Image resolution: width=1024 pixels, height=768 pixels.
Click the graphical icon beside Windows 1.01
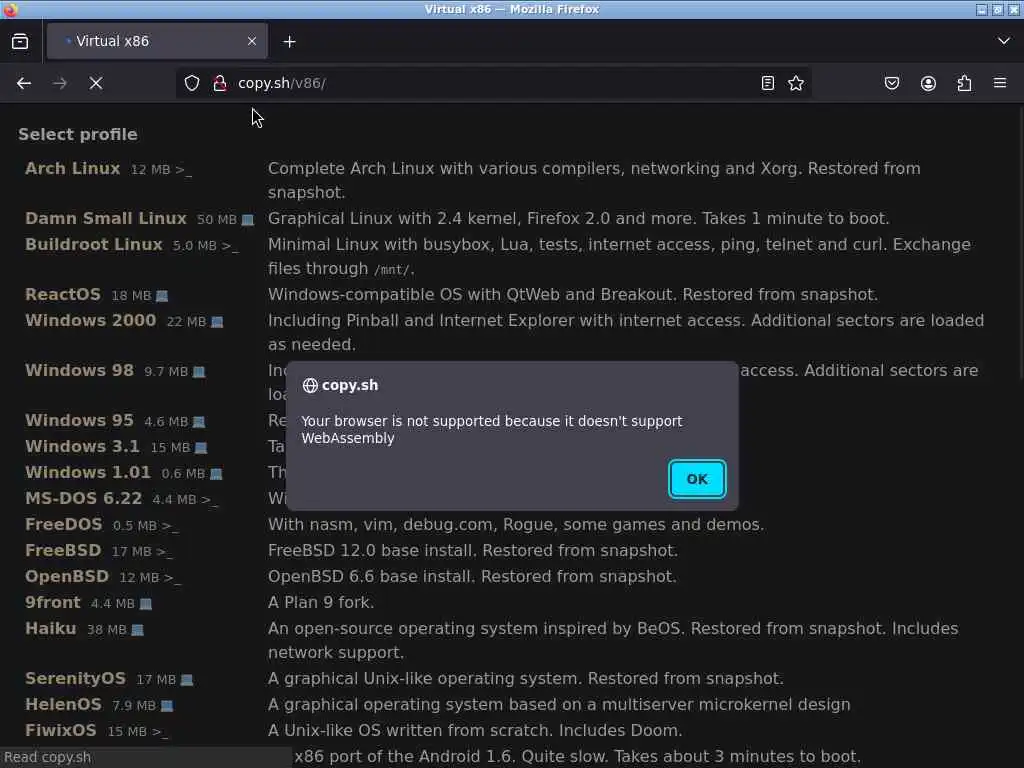click(x=216, y=474)
